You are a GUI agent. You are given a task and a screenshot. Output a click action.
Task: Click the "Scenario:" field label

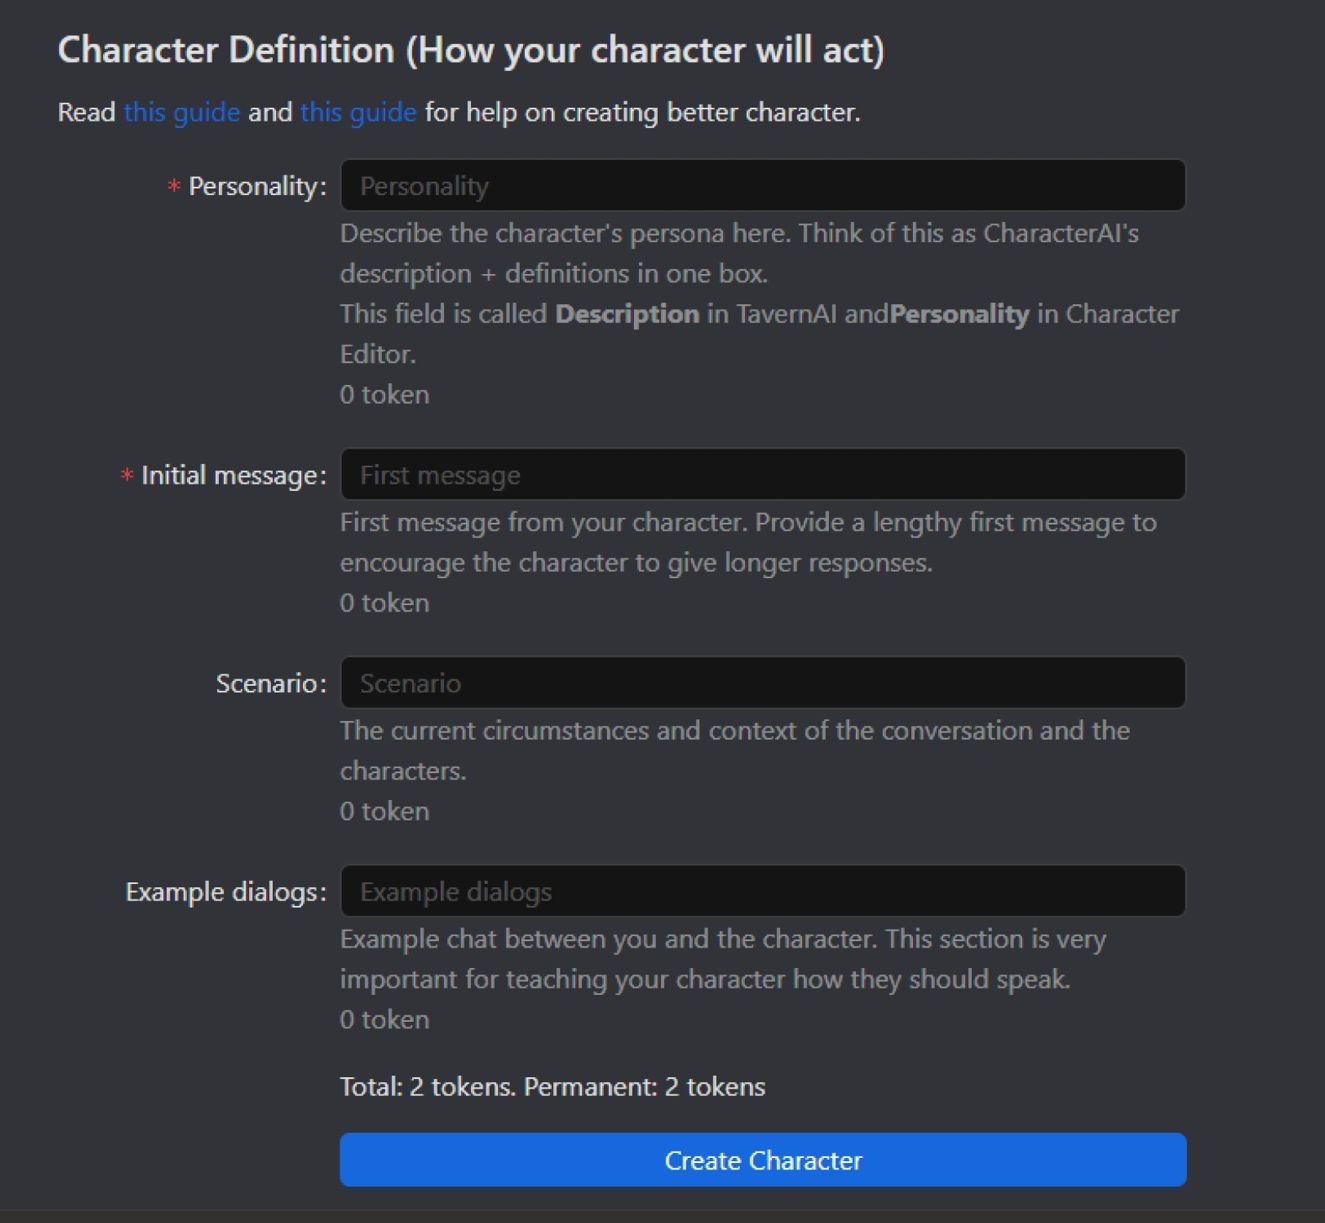click(x=271, y=683)
